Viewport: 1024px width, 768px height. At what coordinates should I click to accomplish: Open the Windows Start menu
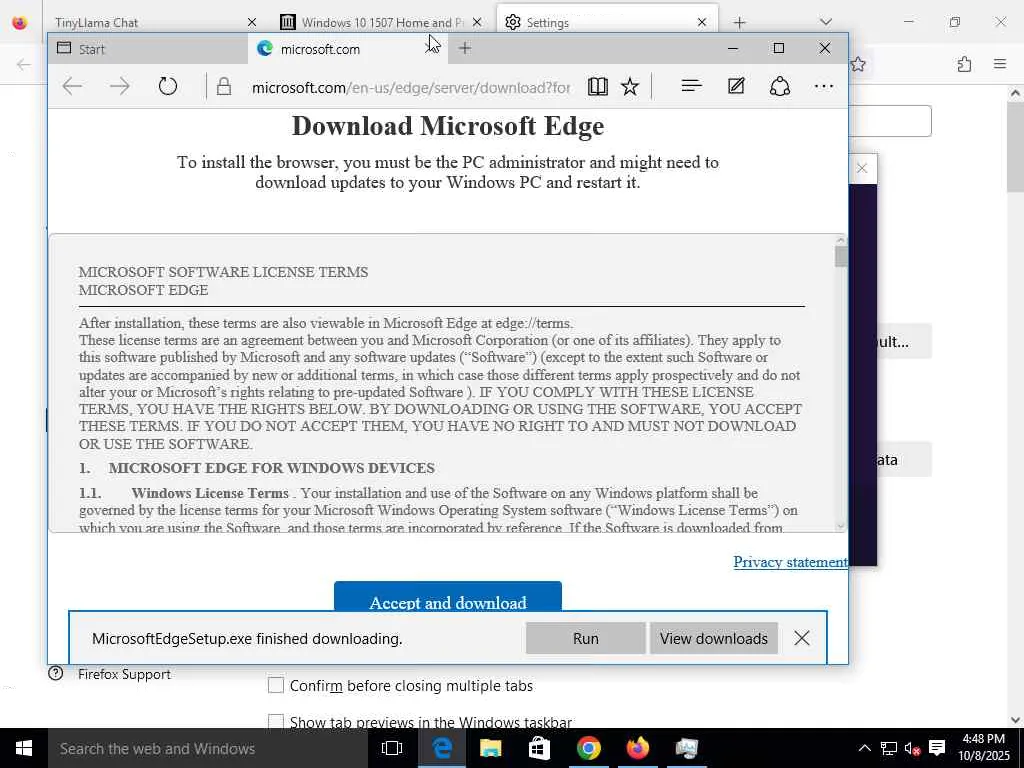pyautogui.click(x=24, y=748)
